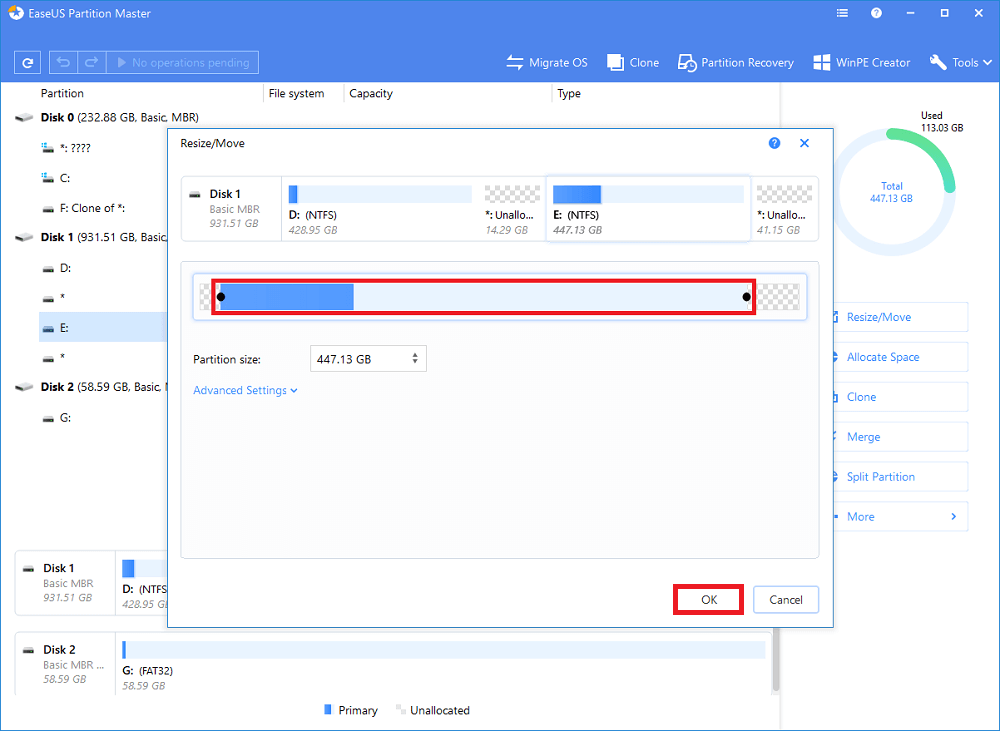
Task: Click the Capacity column header
Action: [x=371, y=93]
